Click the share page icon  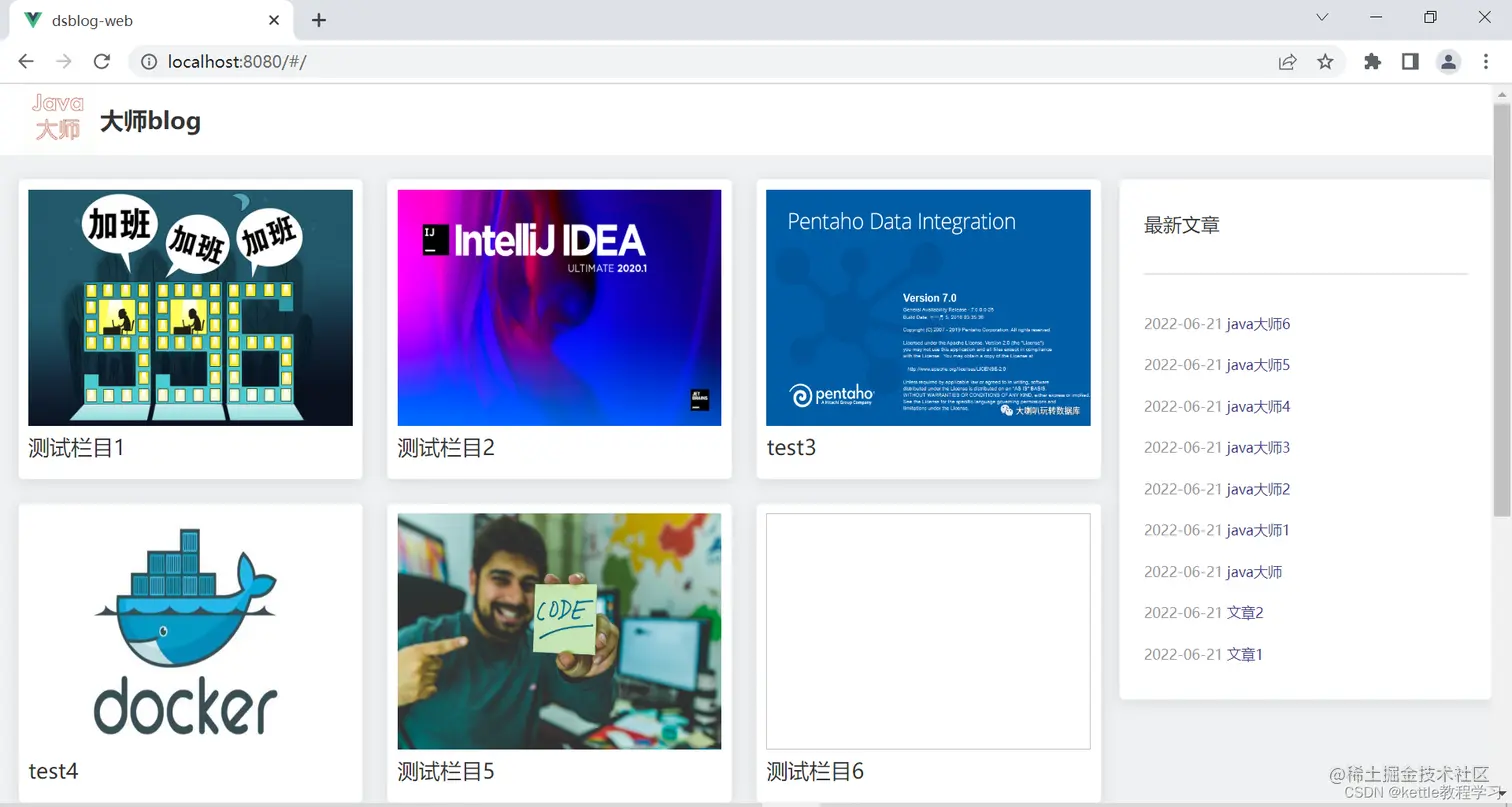coord(1287,62)
